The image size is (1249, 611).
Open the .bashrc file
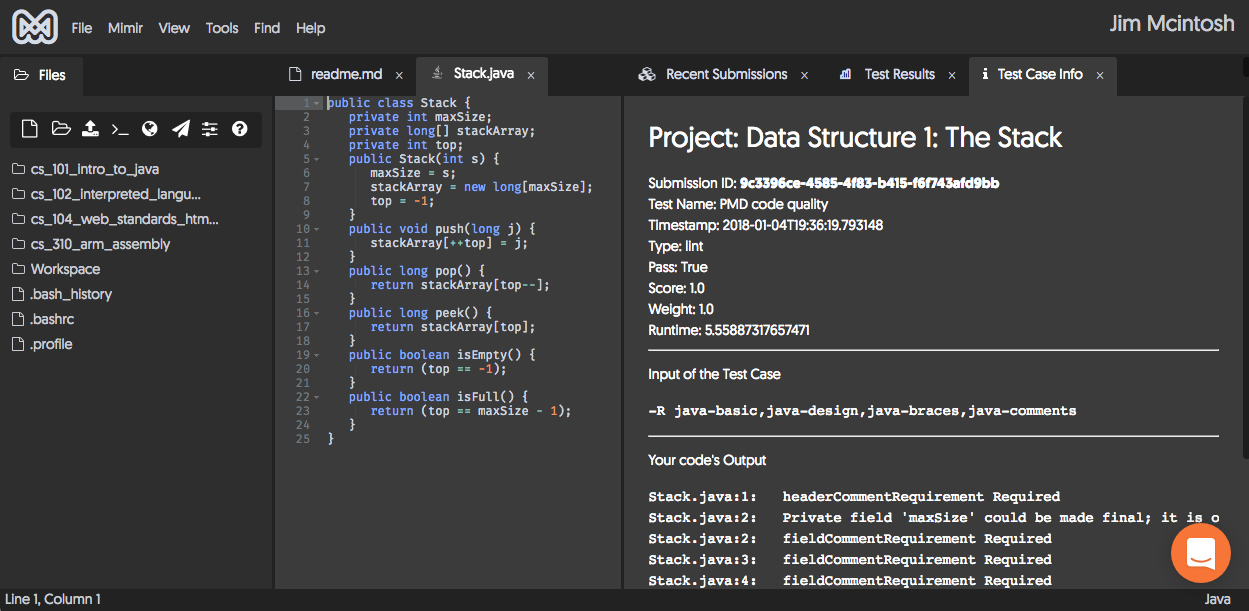(x=43, y=318)
